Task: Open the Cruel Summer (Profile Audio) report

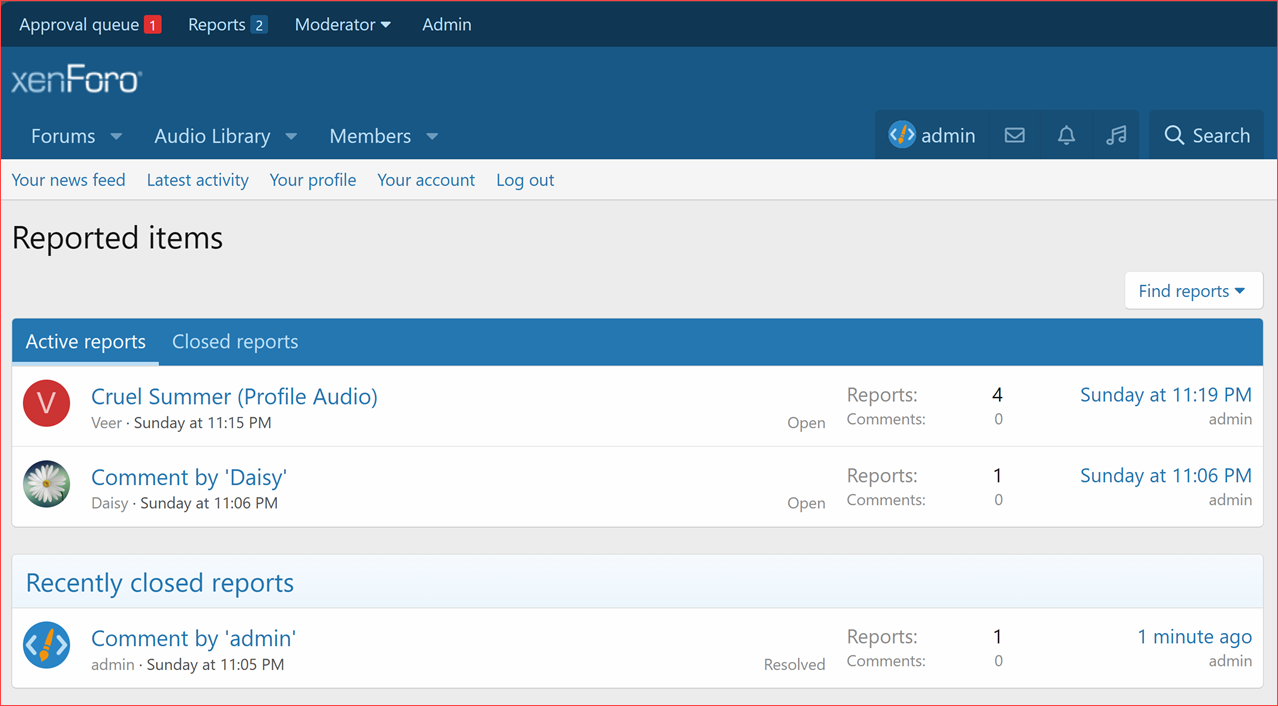Action: (233, 397)
